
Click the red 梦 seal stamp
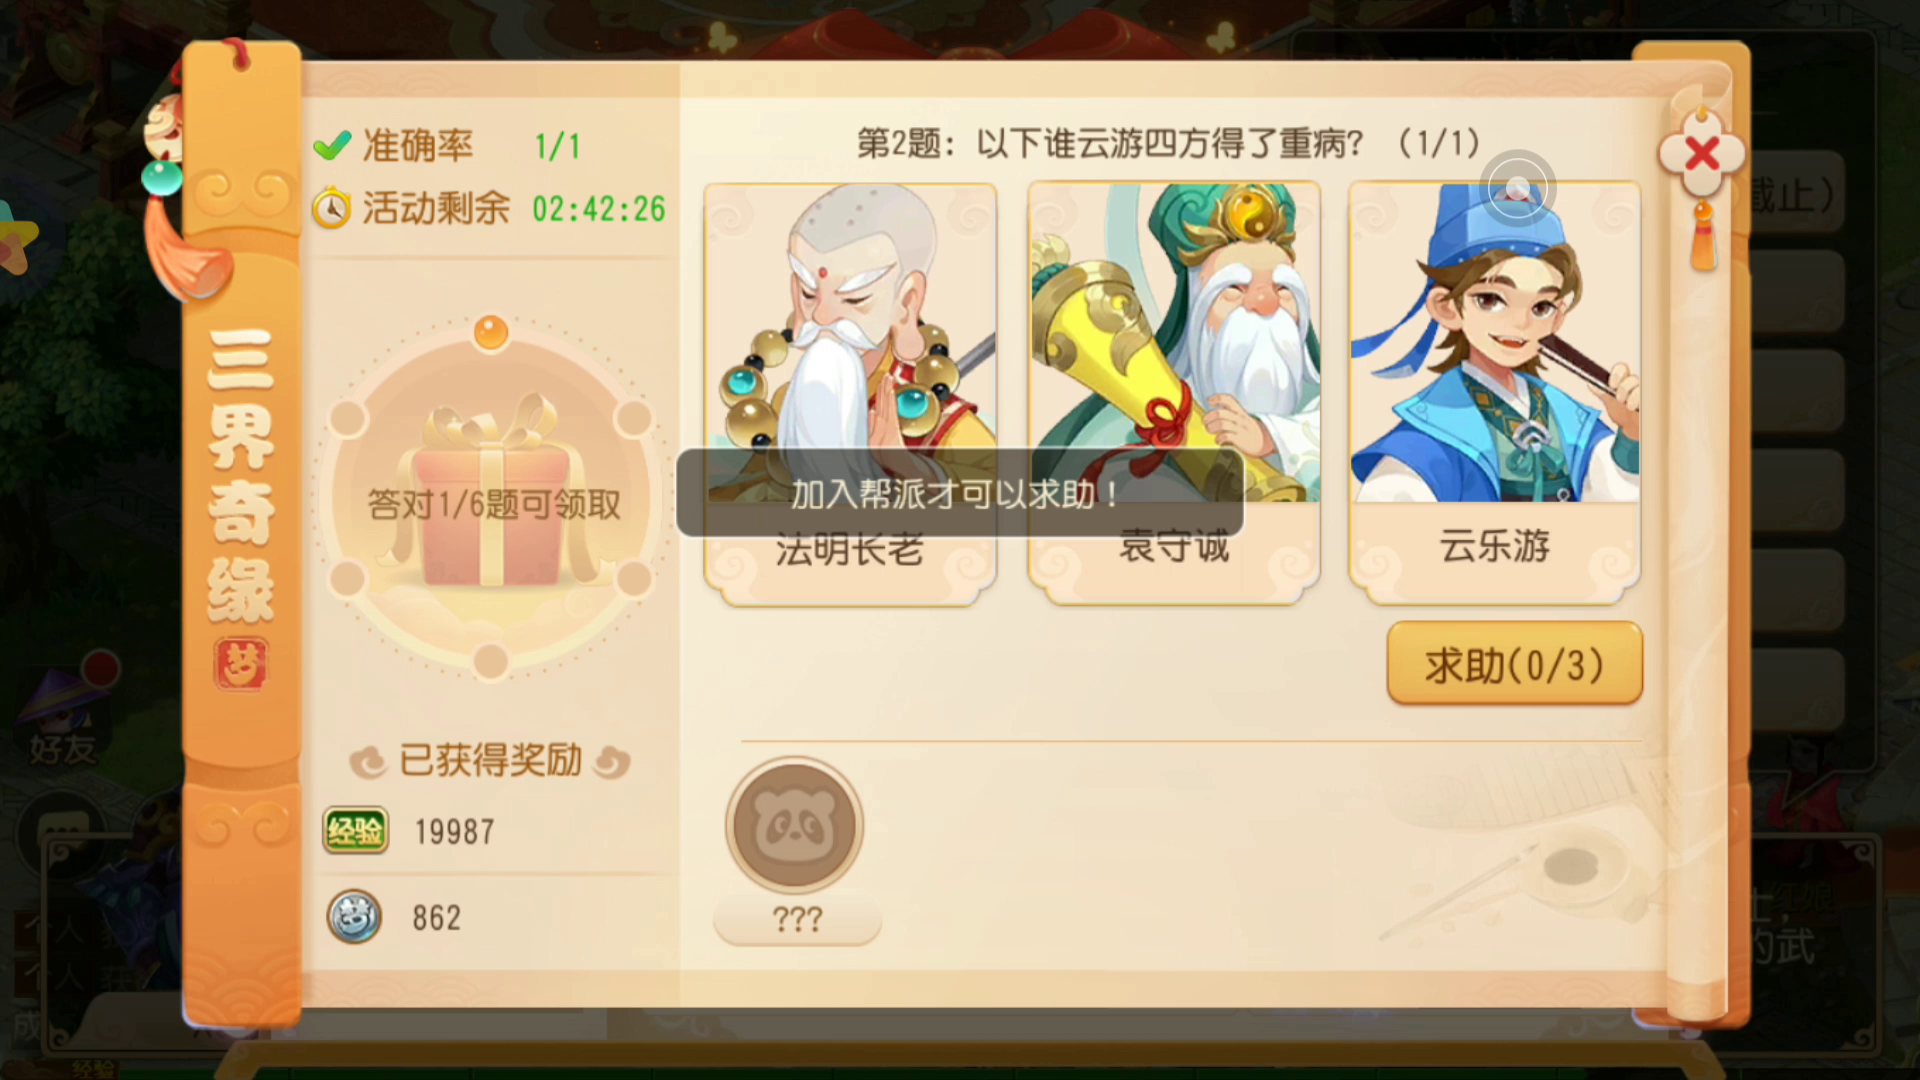[241, 663]
